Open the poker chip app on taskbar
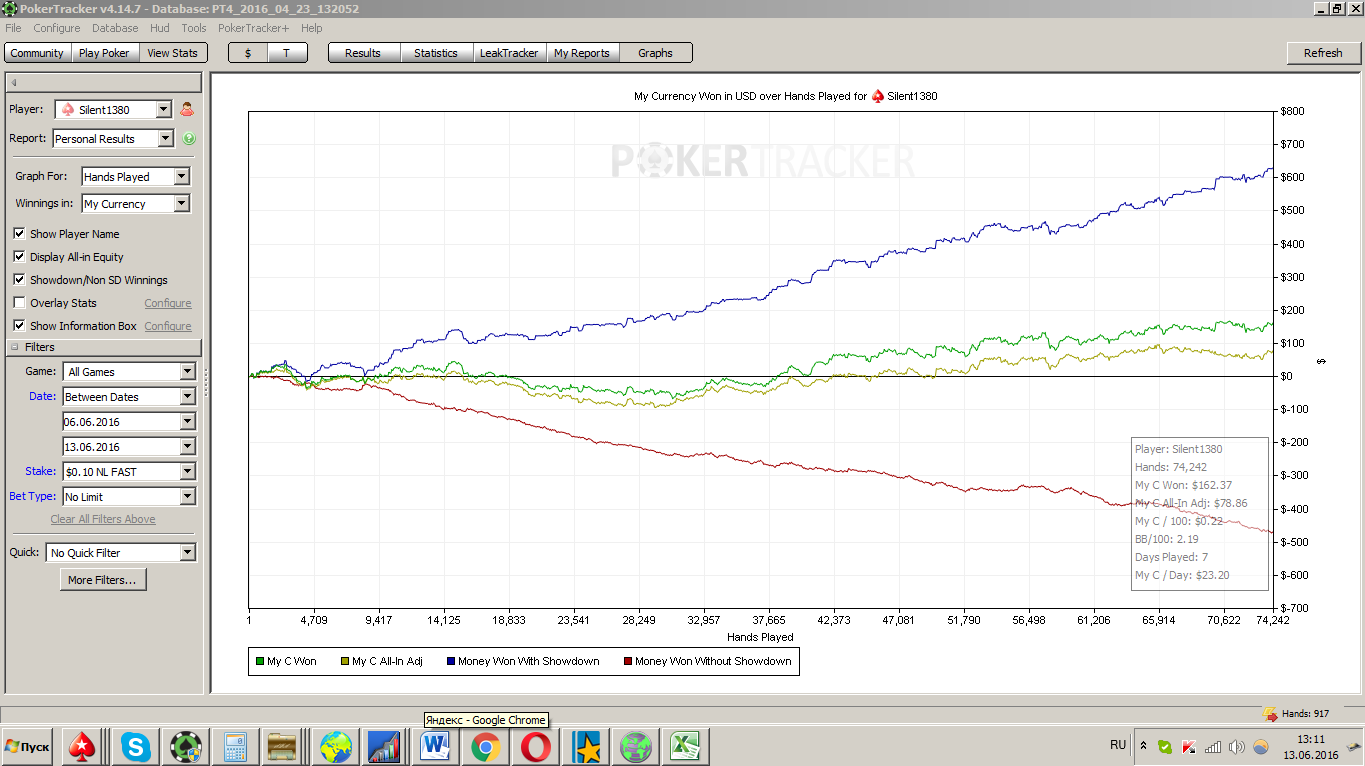Image resolution: width=1365 pixels, height=766 pixels. pos(184,747)
